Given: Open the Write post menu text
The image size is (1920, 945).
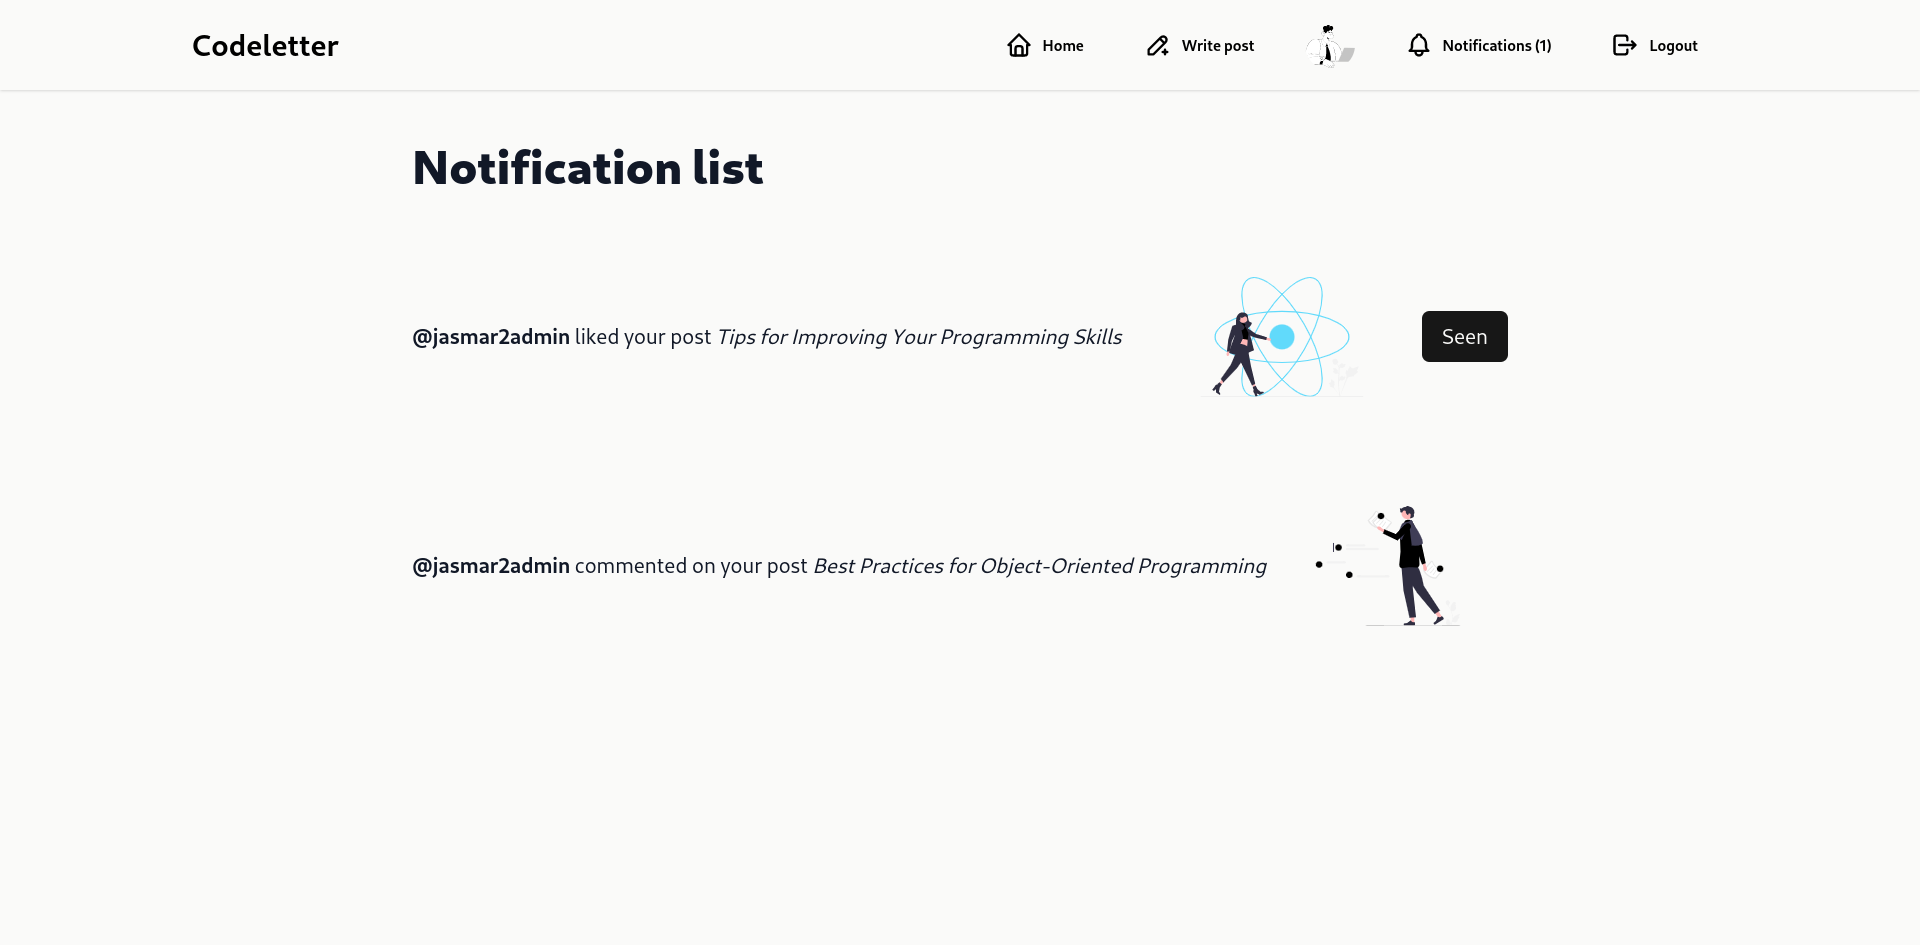Looking at the screenshot, I should pos(1218,46).
